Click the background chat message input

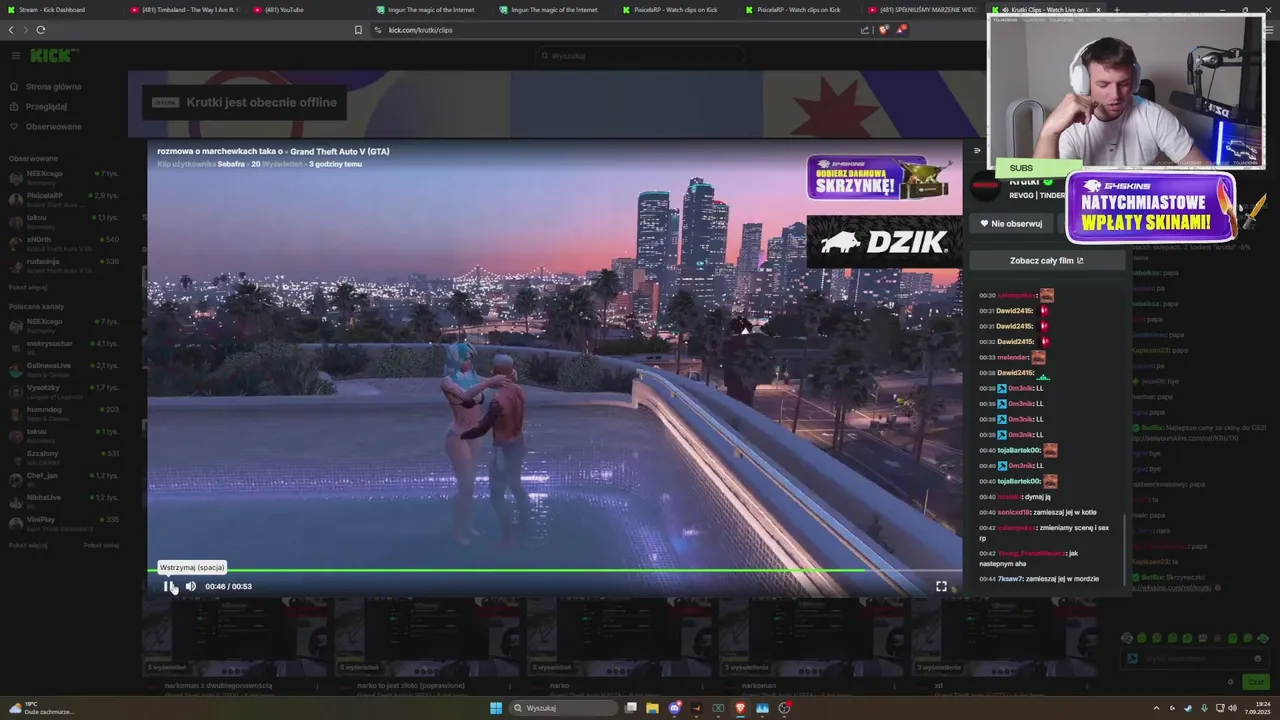point(1195,659)
